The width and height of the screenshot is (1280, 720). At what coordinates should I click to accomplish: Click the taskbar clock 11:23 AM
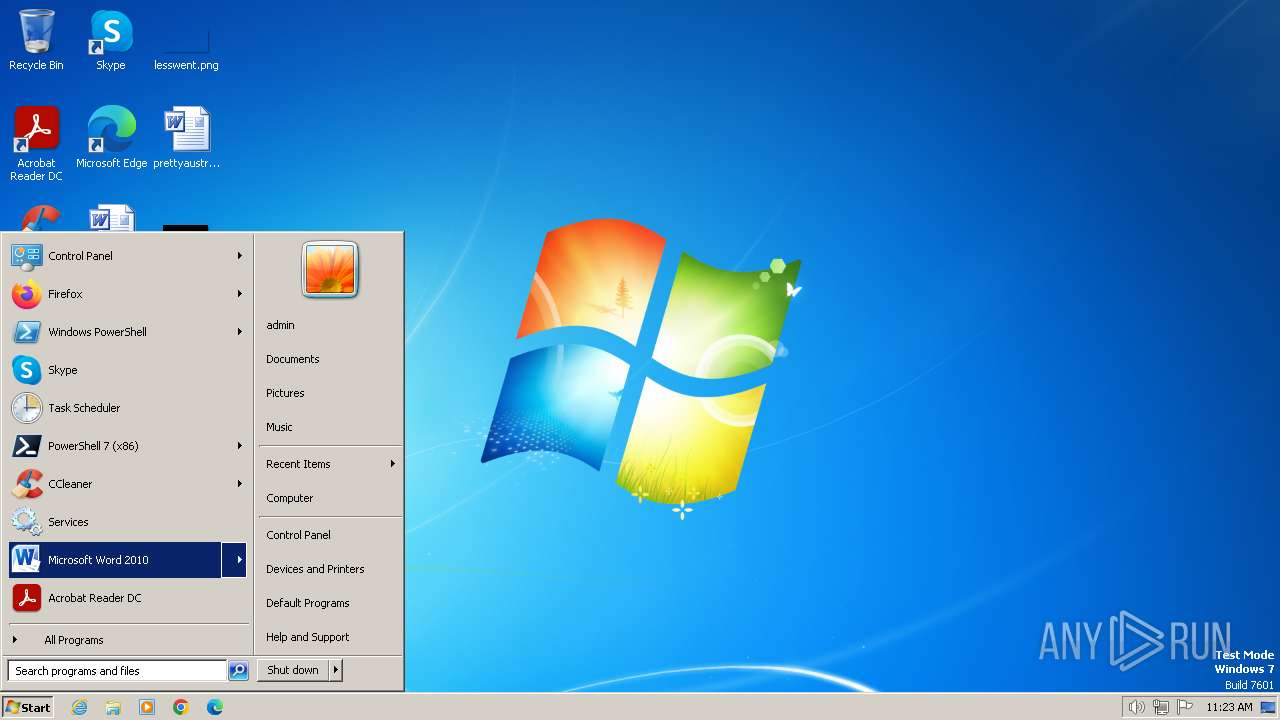point(1229,707)
